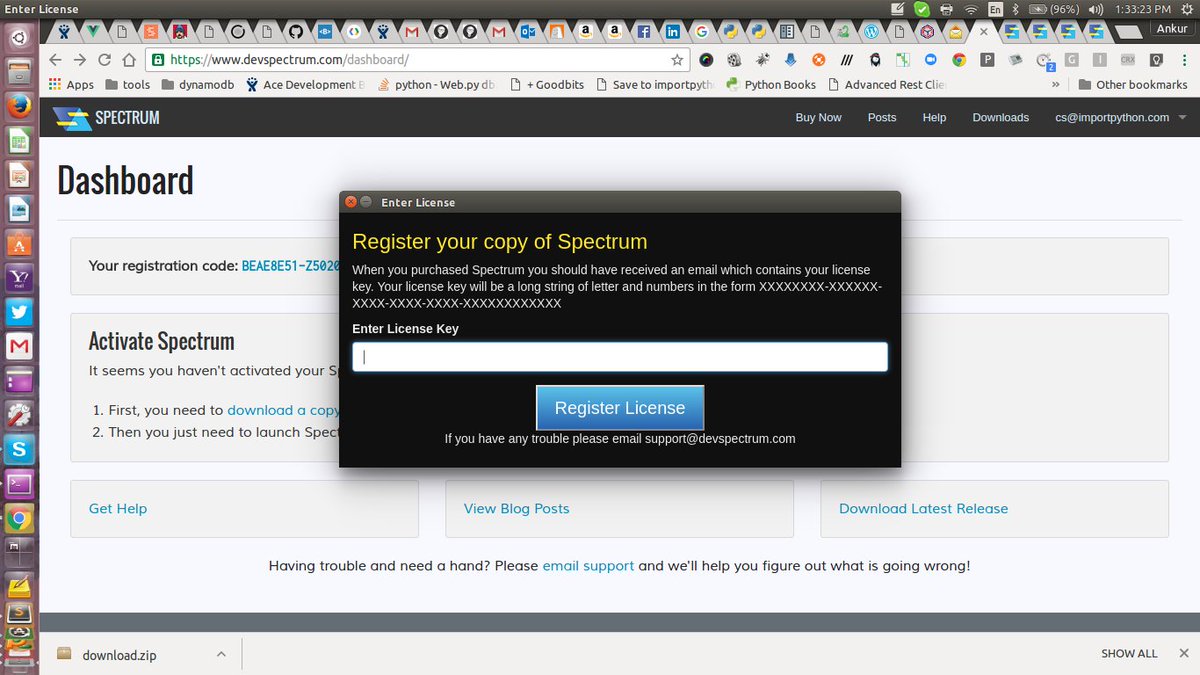Viewport: 1200px width, 675px height.
Task: Switch to the Google browser tab
Action: click(x=702, y=32)
